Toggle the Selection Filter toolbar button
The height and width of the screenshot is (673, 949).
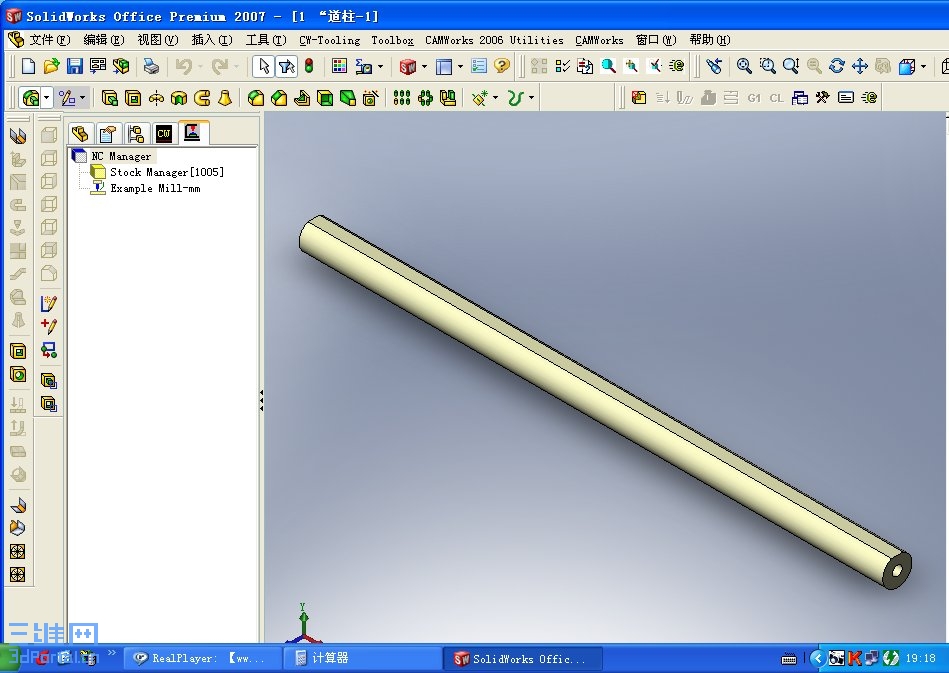(x=286, y=66)
